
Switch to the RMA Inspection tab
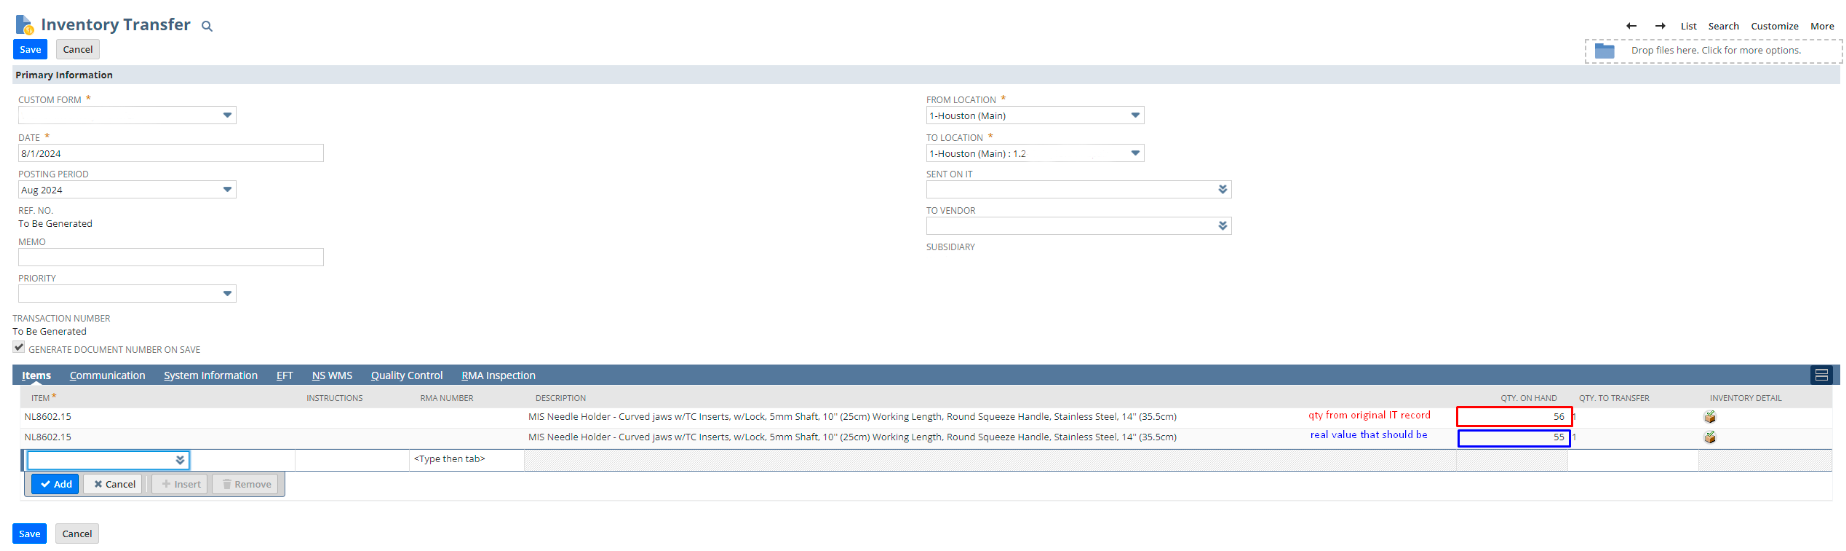point(498,376)
